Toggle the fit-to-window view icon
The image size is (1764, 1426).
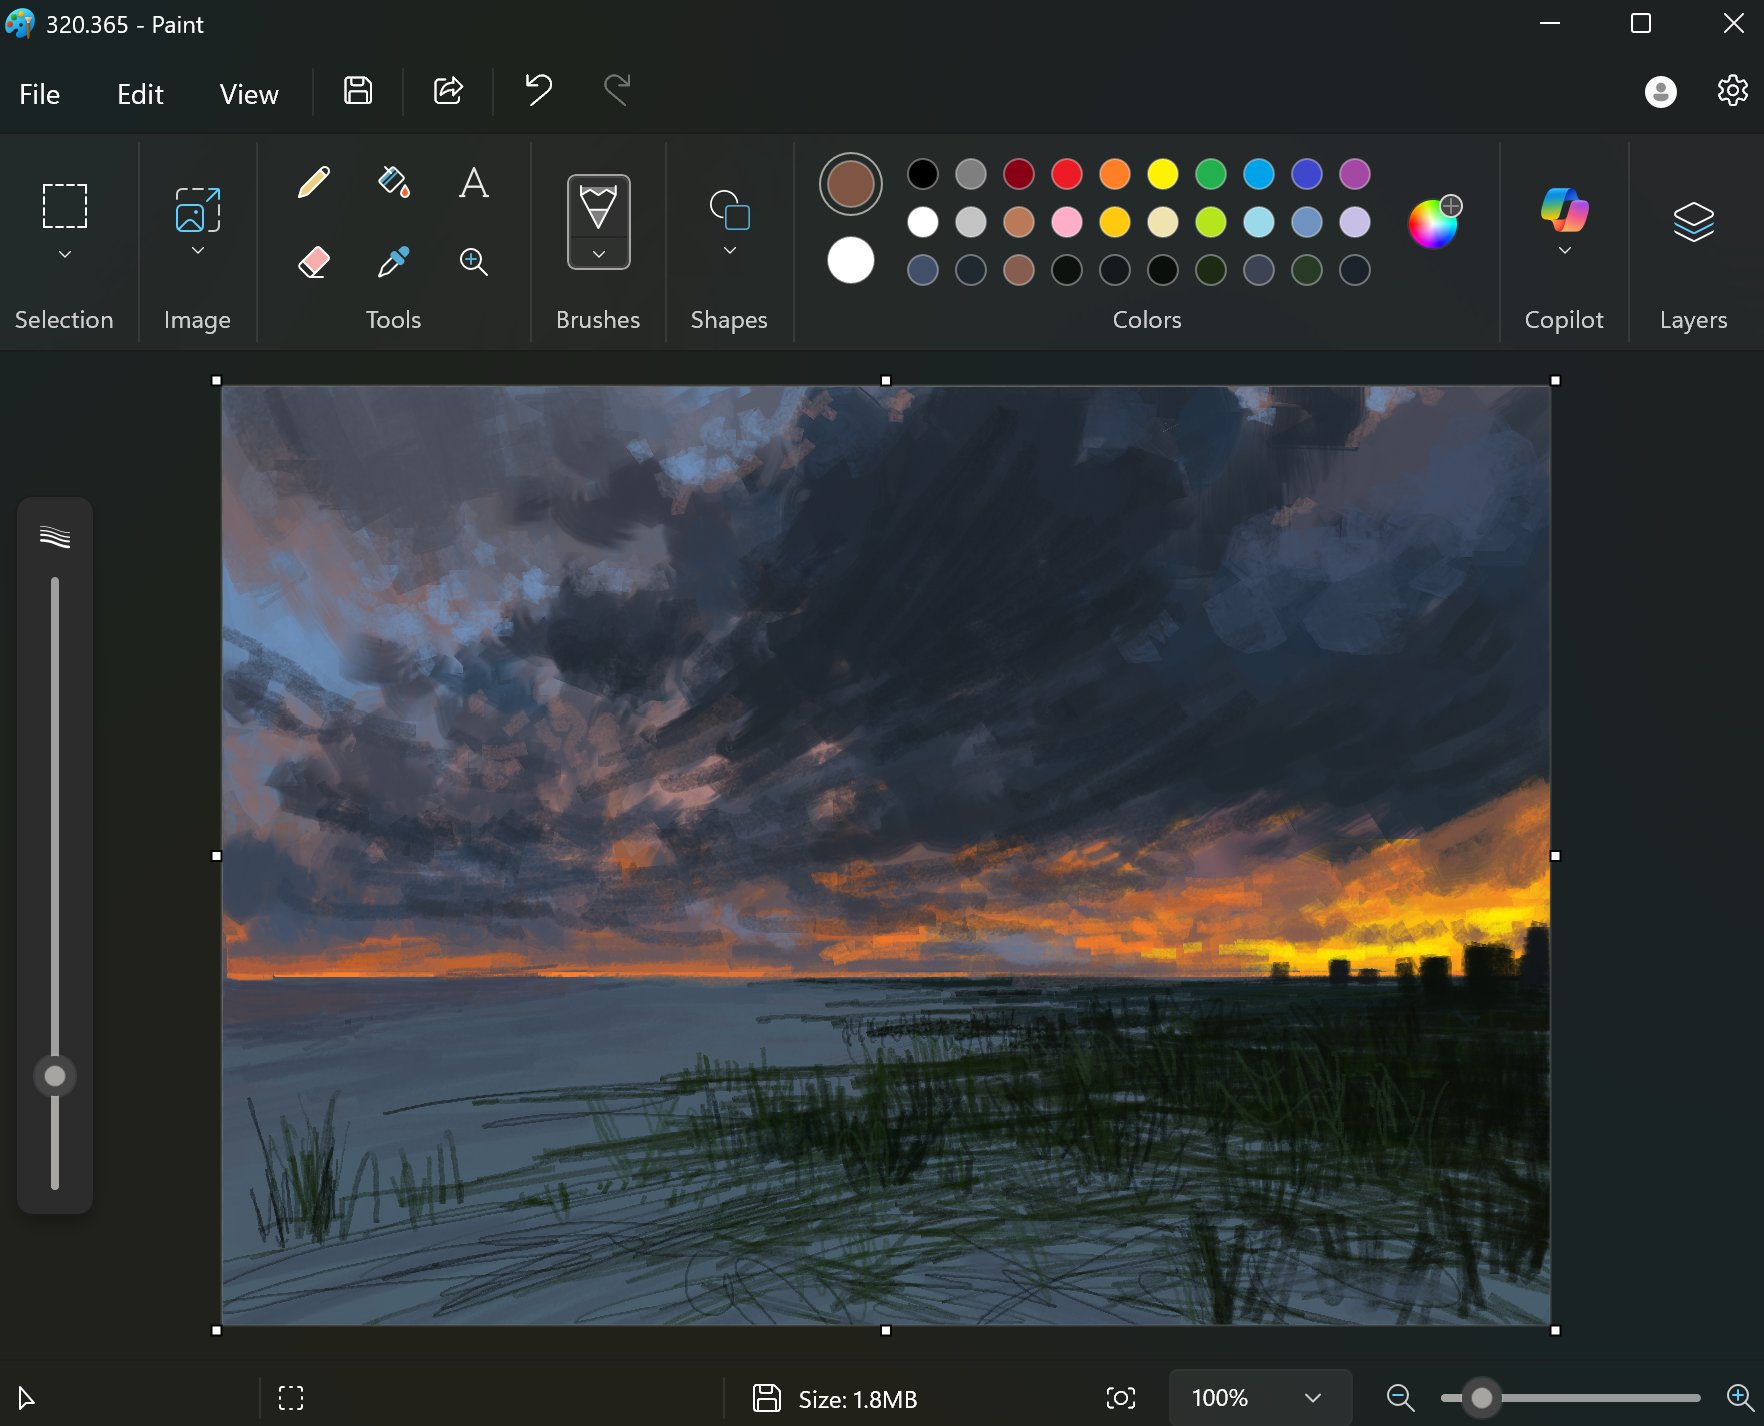coord(1120,1398)
